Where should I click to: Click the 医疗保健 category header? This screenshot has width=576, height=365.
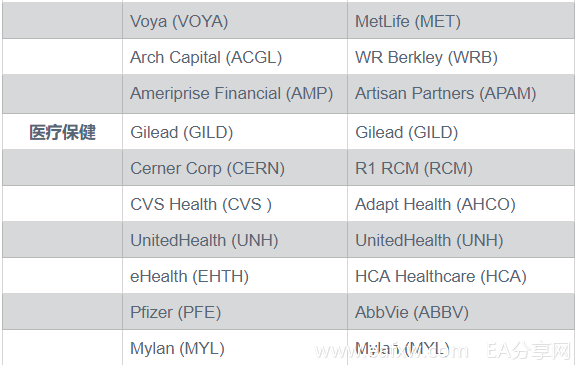coord(62,132)
